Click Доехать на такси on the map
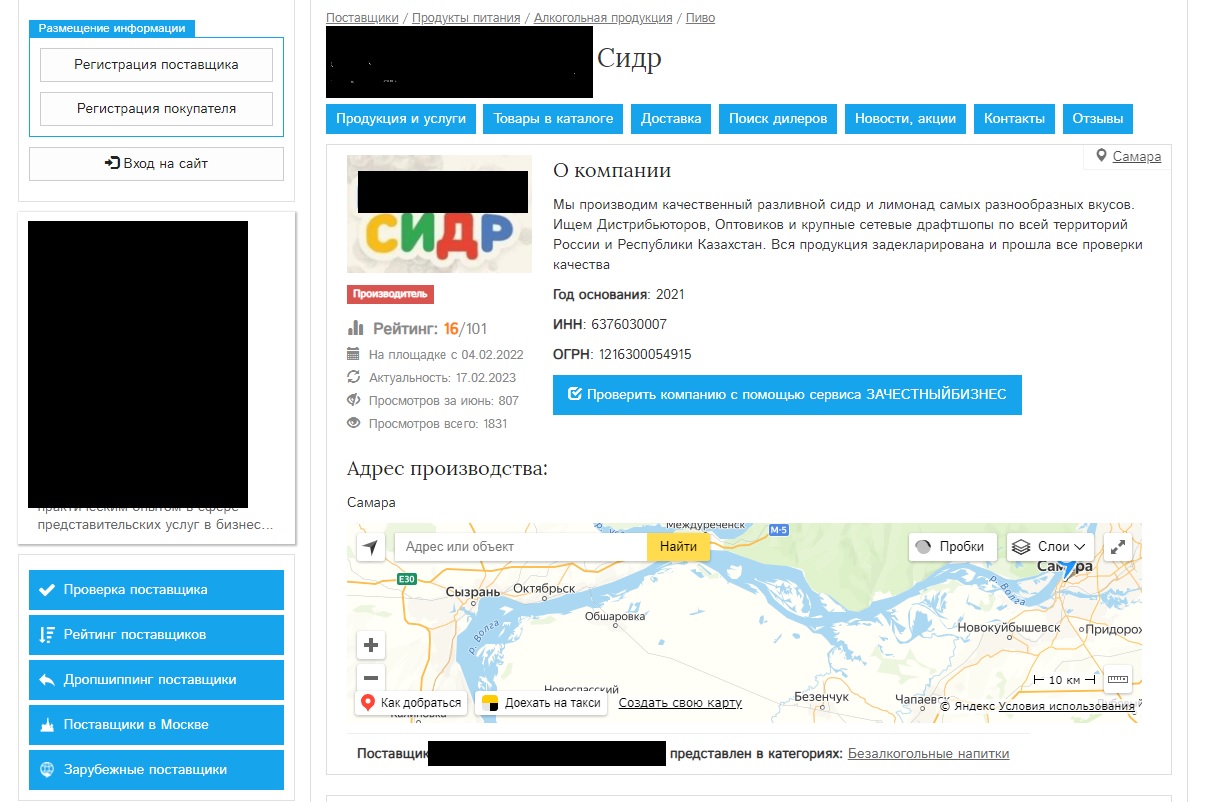This screenshot has width=1231, height=802. coord(542,703)
